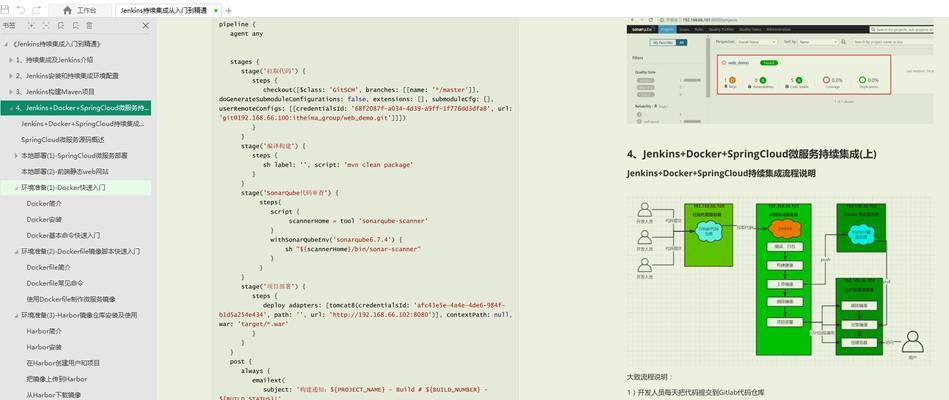The image size is (949, 400).
Task: Open bookmark Docker安装
Action: tap(44, 219)
